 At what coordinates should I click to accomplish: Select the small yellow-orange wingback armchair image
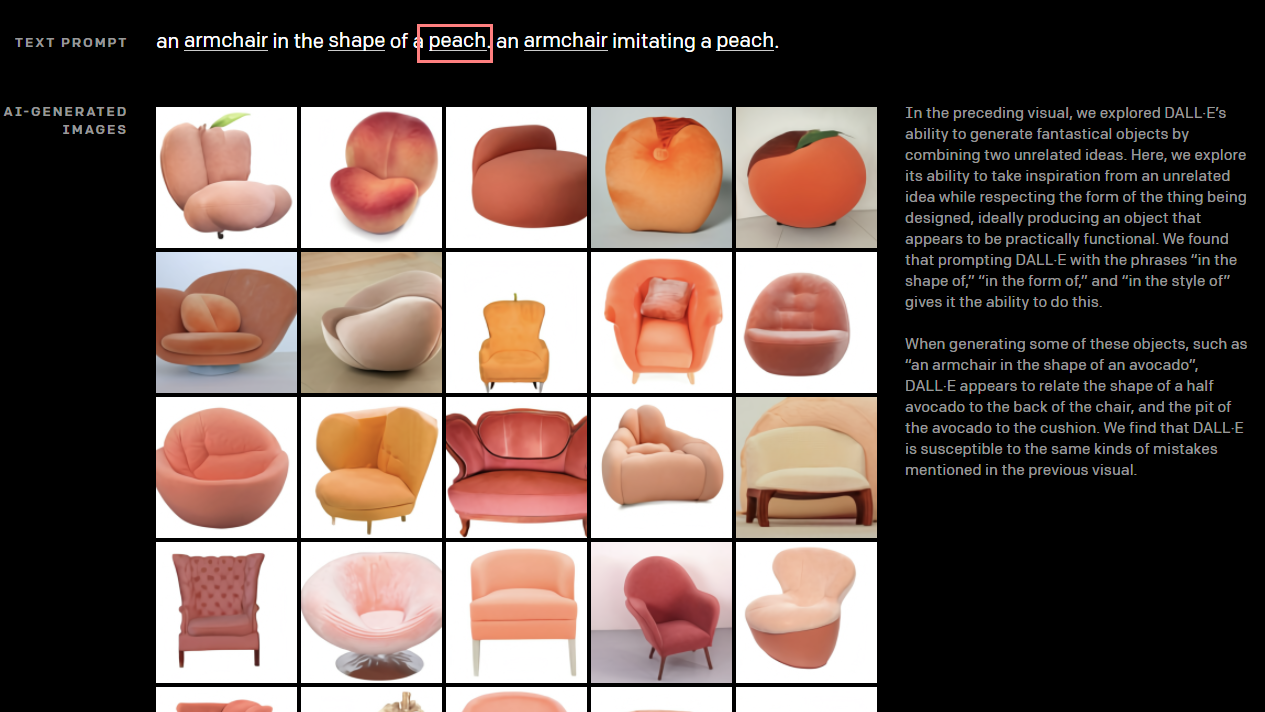(x=516, y=323)
